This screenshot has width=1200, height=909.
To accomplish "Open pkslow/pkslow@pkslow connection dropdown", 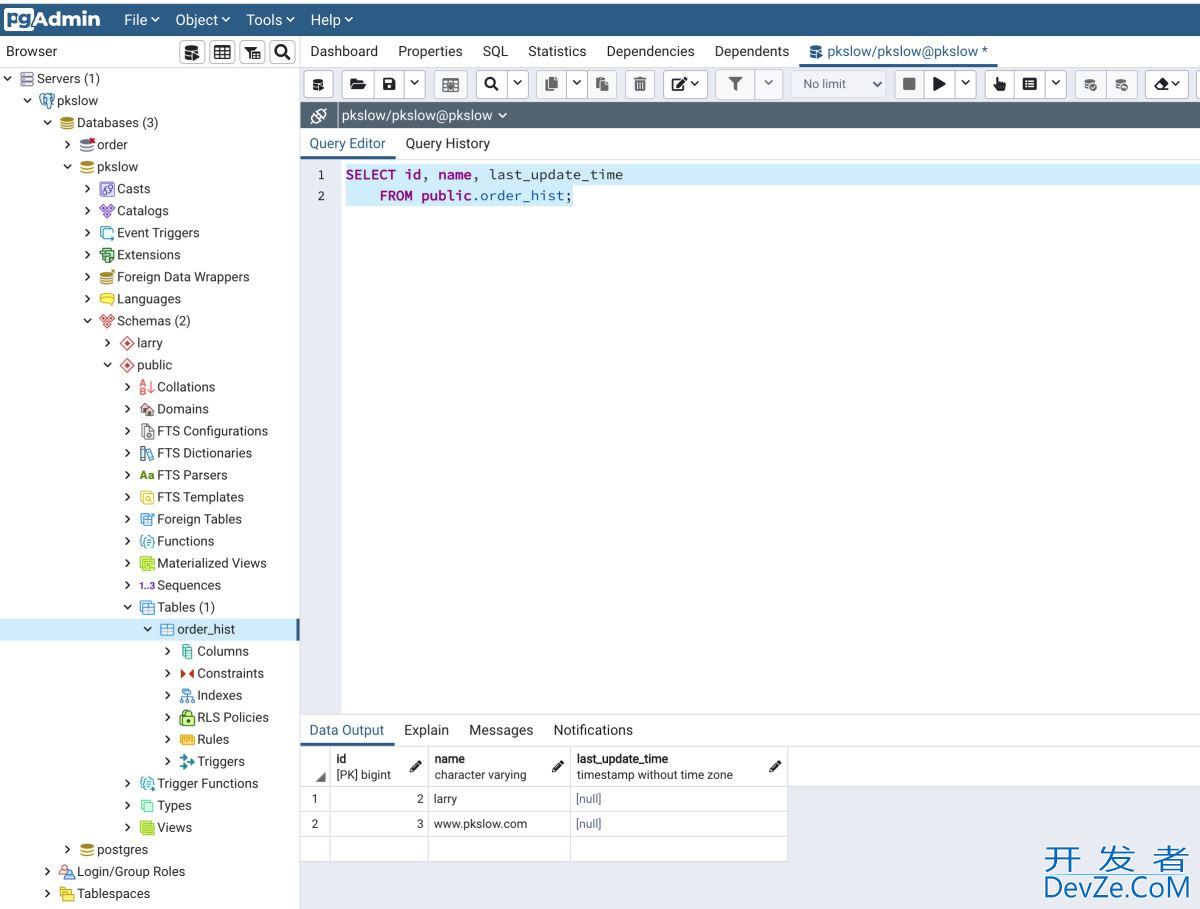I will click(x=424, y=115).
